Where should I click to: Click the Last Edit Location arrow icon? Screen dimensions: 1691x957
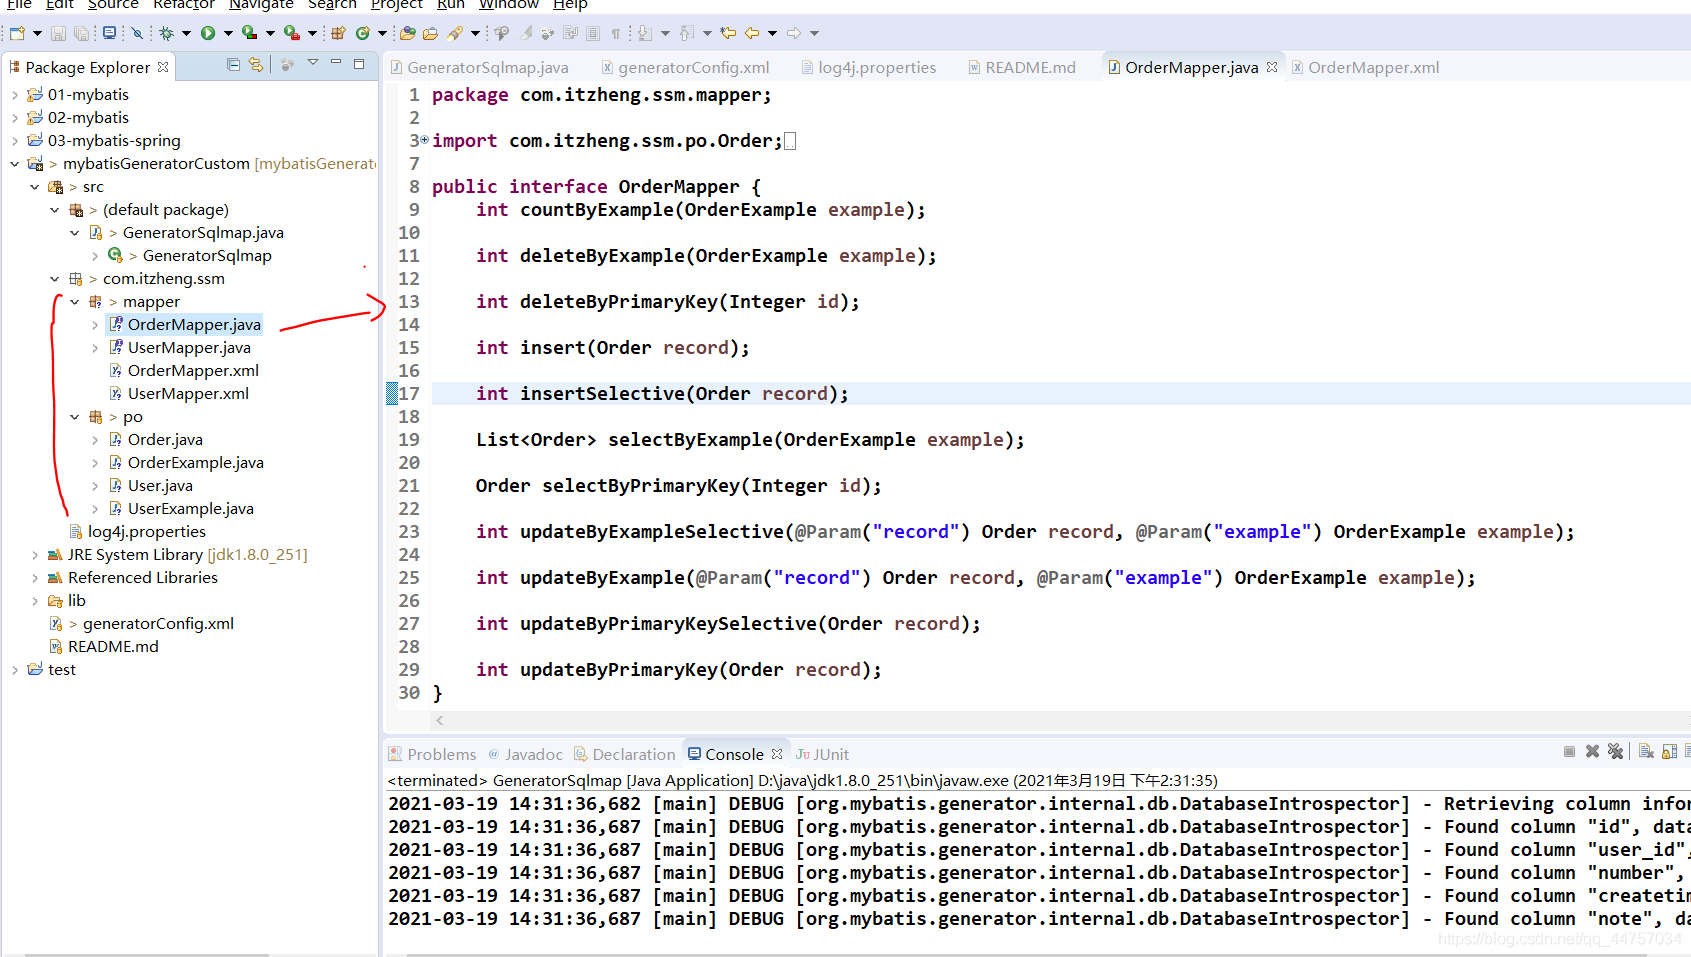[x=728, y=33]
